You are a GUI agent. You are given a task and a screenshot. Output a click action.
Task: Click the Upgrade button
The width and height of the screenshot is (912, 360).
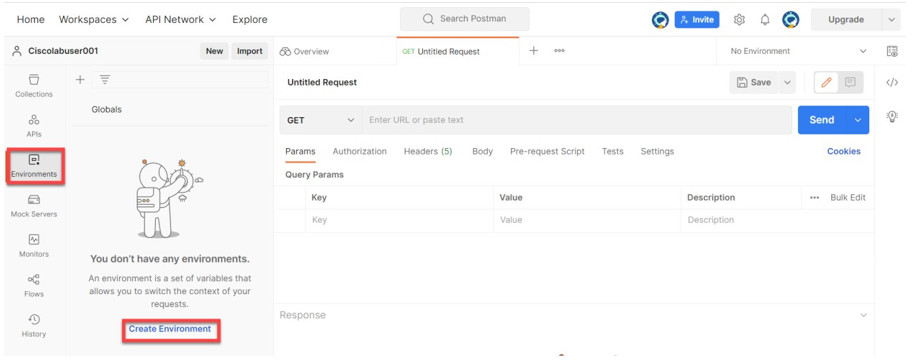846,19
